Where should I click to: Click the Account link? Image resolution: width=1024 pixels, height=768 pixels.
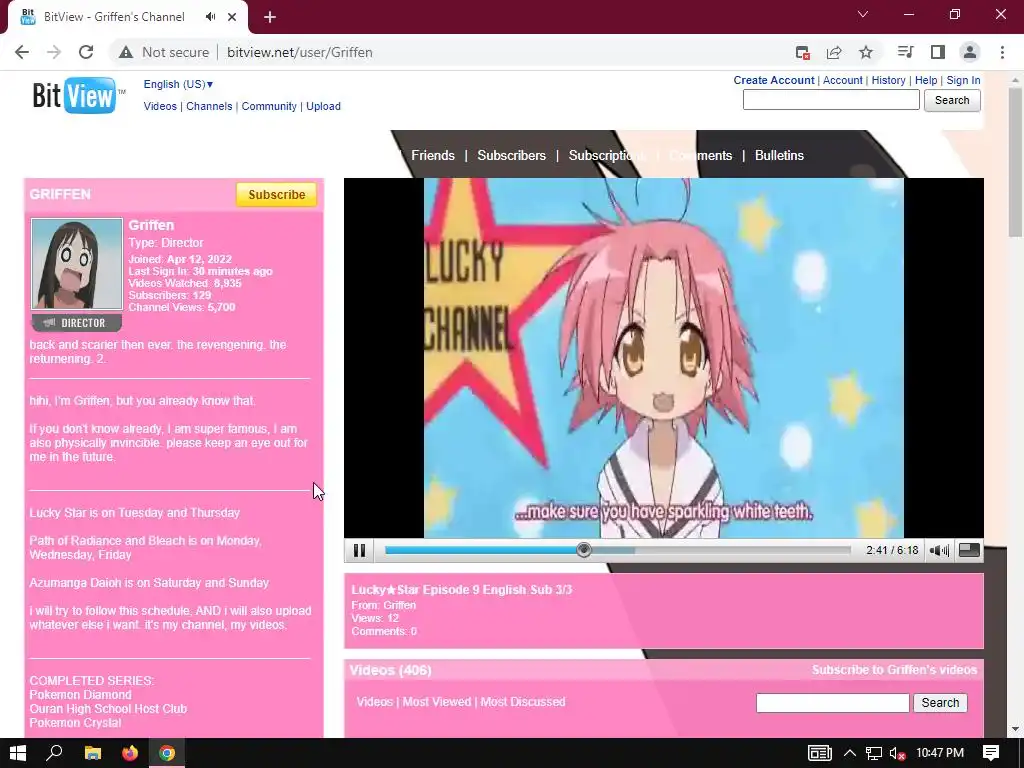click(842, 80)
